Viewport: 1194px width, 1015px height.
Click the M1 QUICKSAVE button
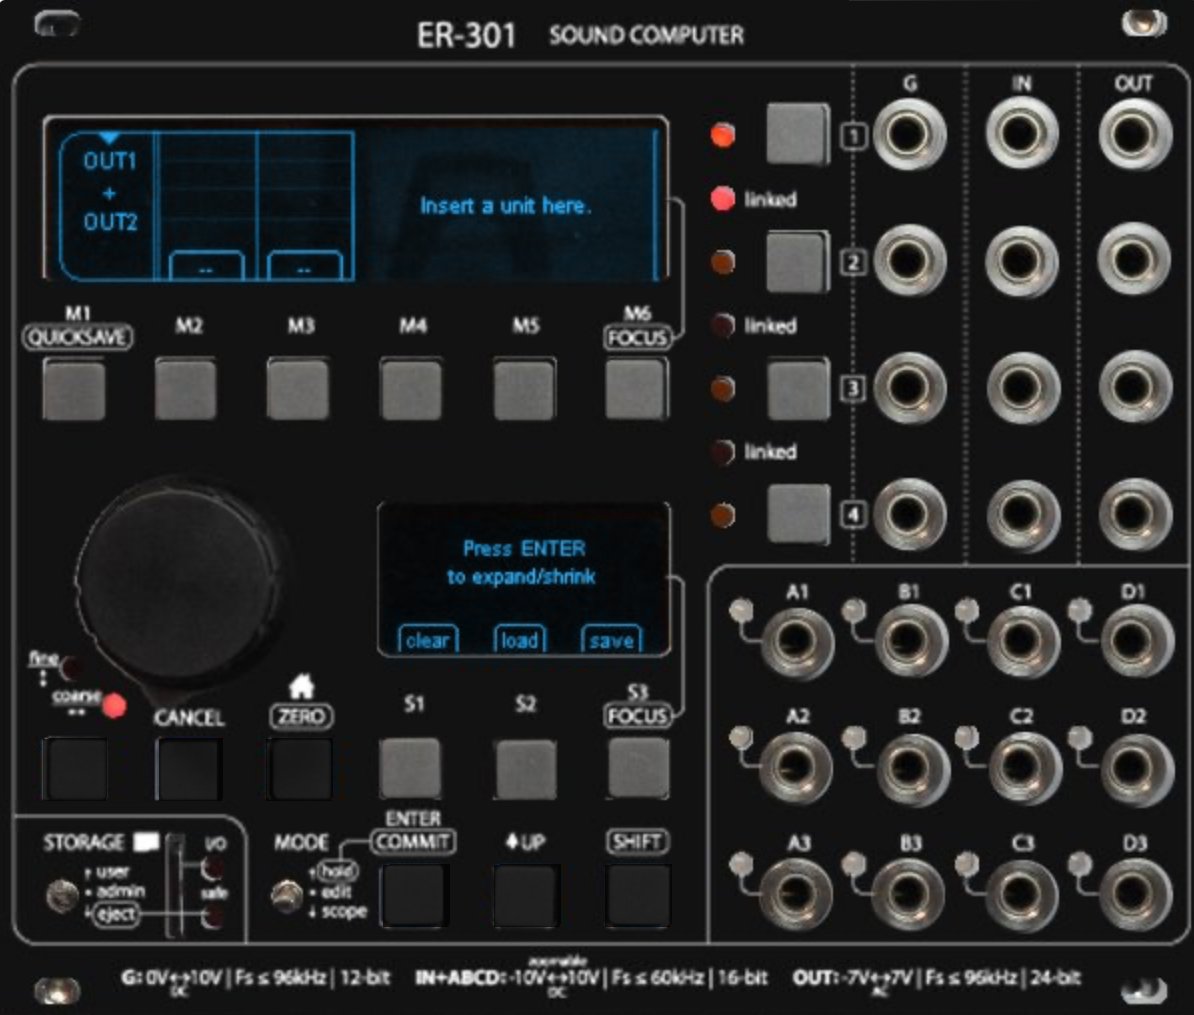[x=74, y=390]
